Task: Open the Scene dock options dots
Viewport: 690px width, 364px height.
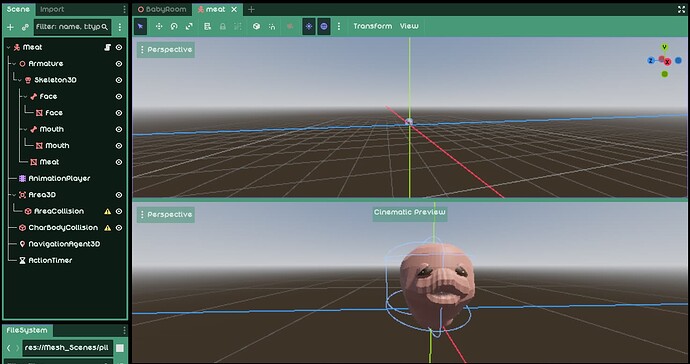Action: pos(124,9)
